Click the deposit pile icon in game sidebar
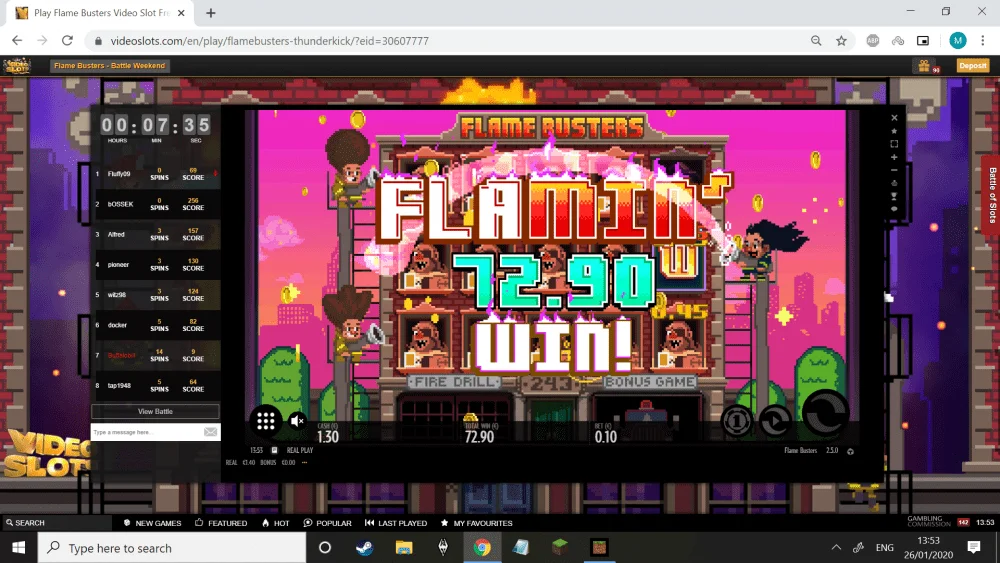The height and width of the screenshot is (563, 1000). pyautogui.click(x=894, y=183)
